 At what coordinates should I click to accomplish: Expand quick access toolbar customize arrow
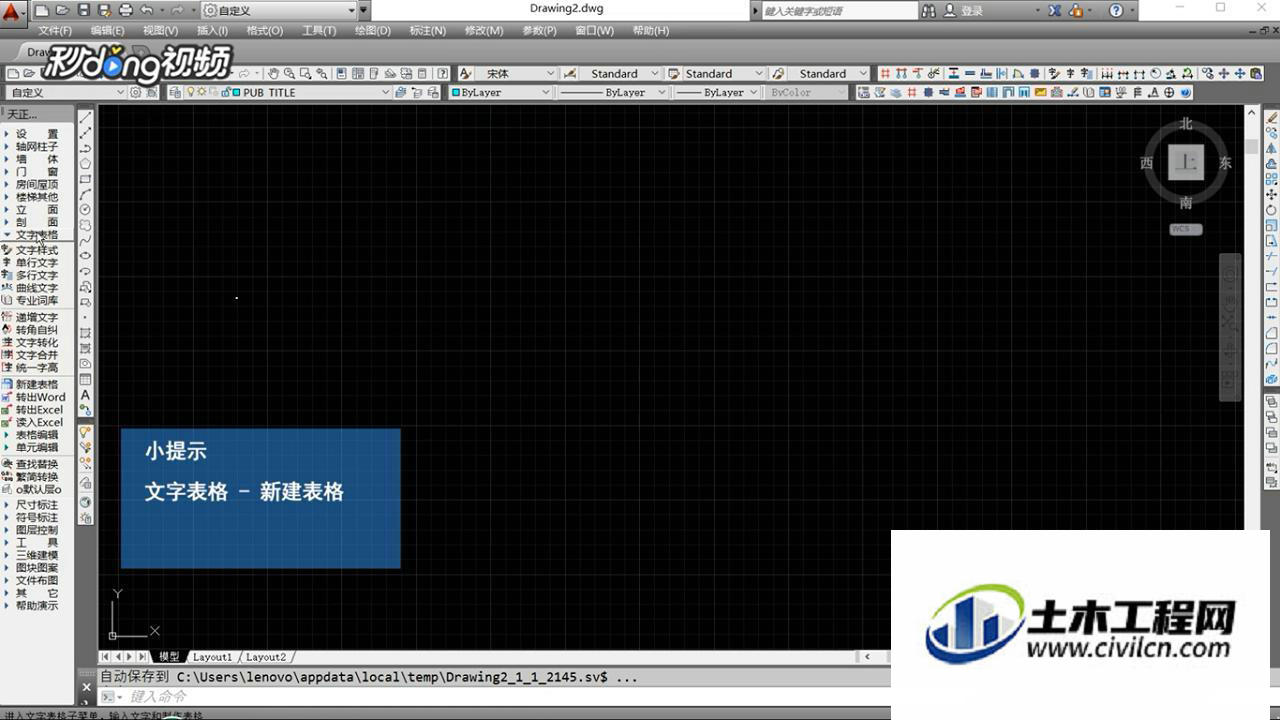tap(364, 10)
